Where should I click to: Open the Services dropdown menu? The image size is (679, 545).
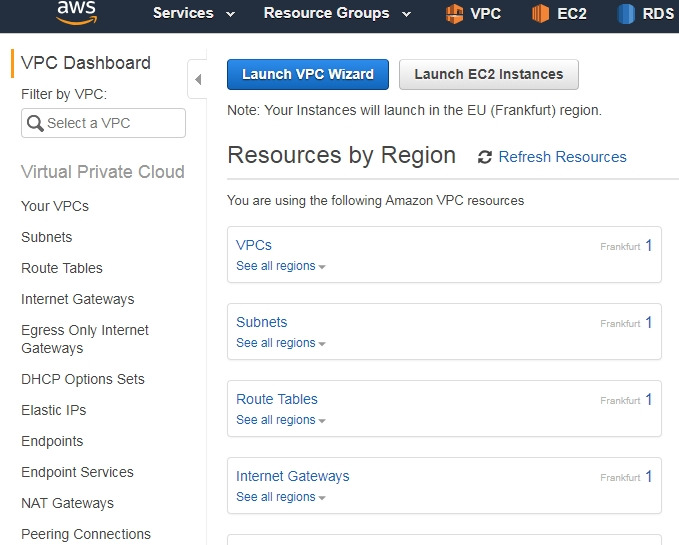pos(194,13)
